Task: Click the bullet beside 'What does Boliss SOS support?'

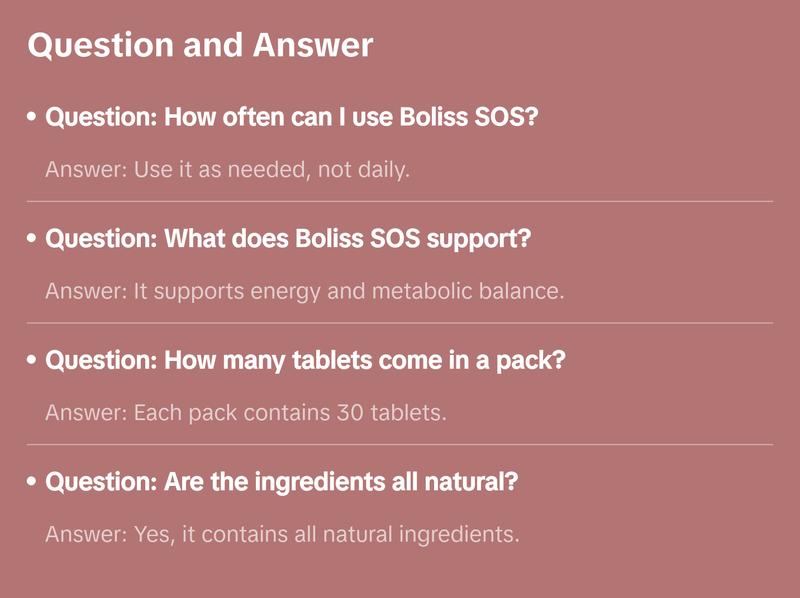Action: click(x=33, y=239)
